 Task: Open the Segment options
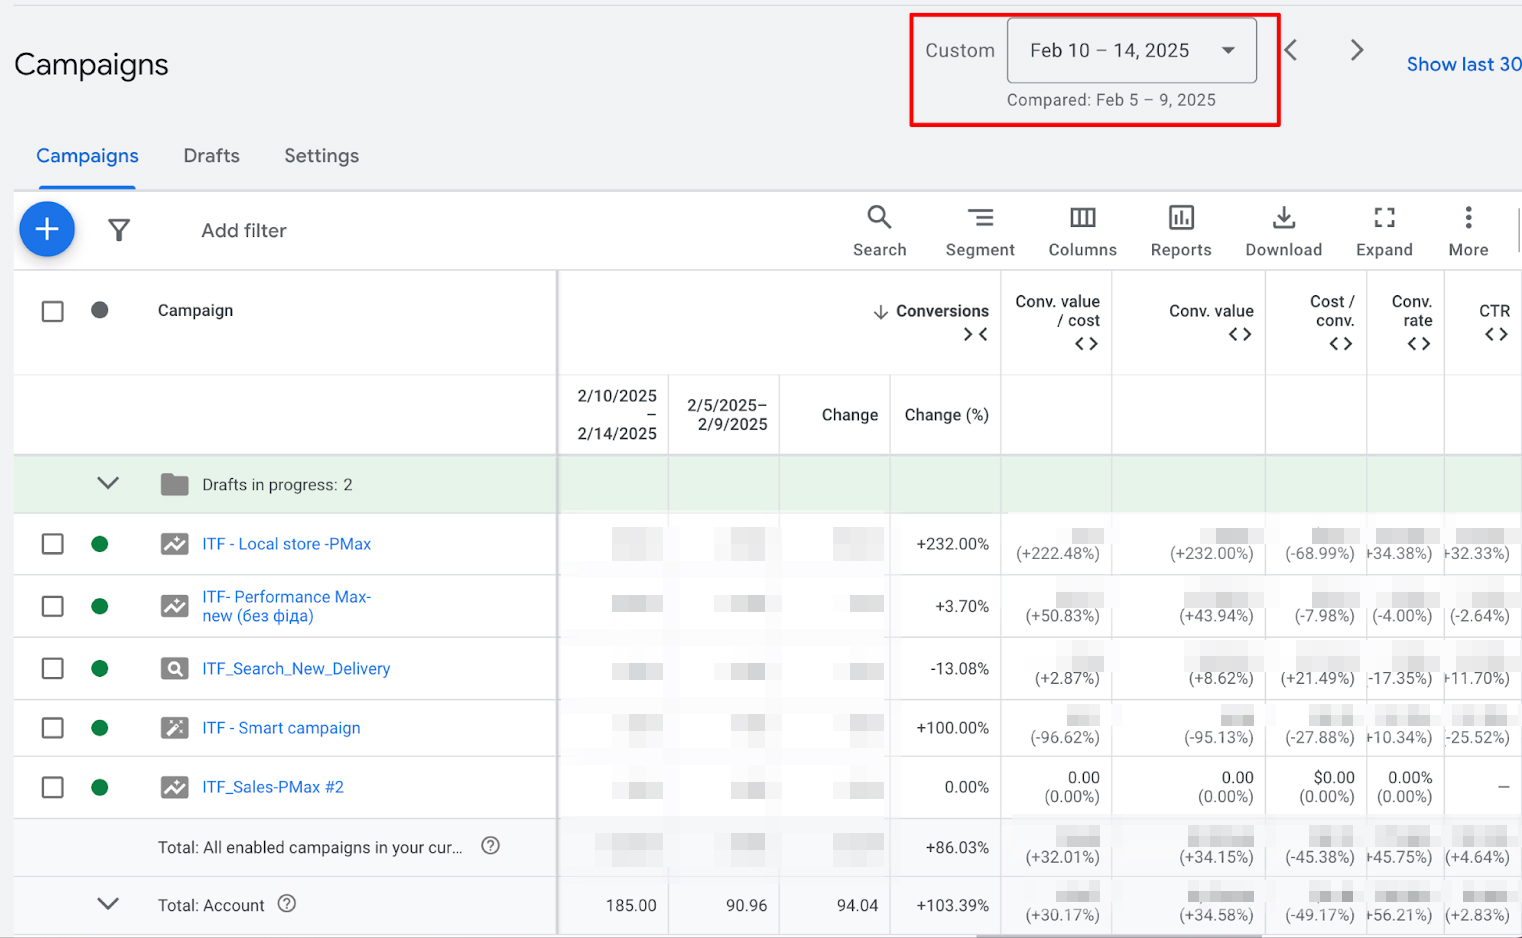[x=979, y=231]
